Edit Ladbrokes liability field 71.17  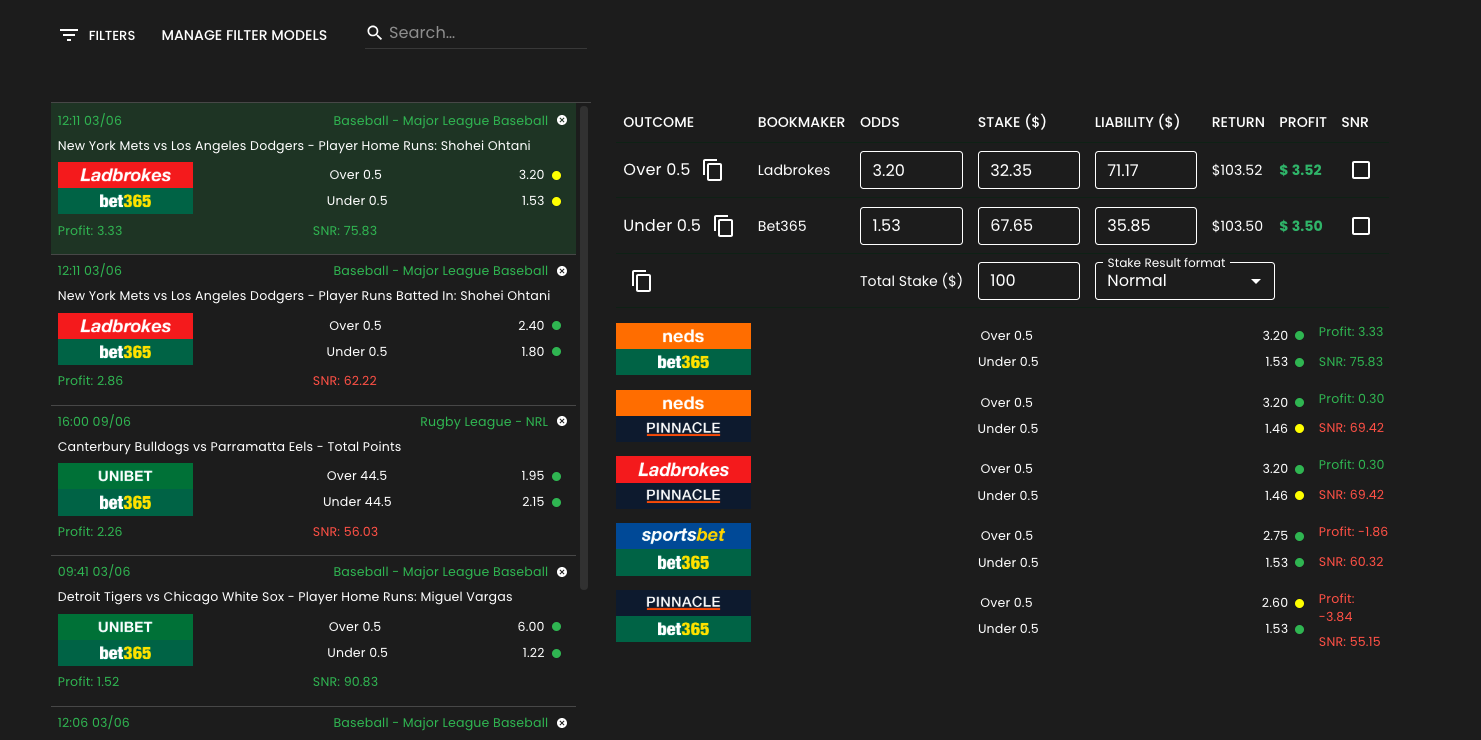tap(1146, 170)
